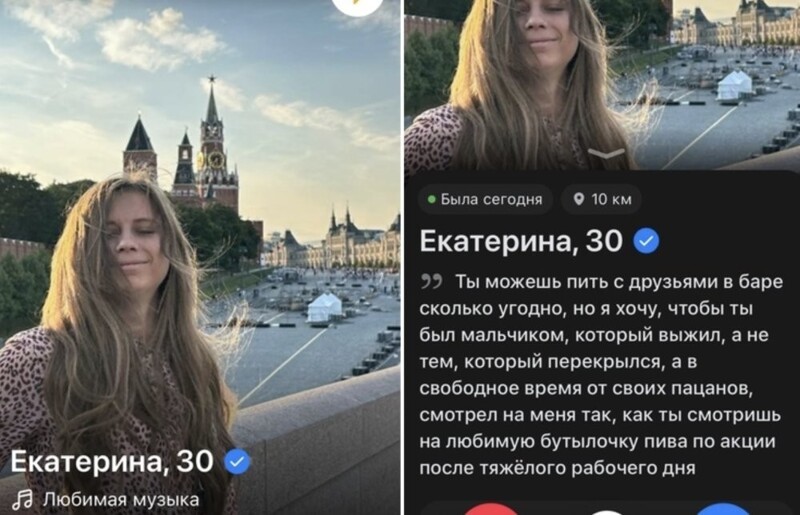Tap the Была сегодня status chip
The image size is (800, 515).
pos(487,199)
